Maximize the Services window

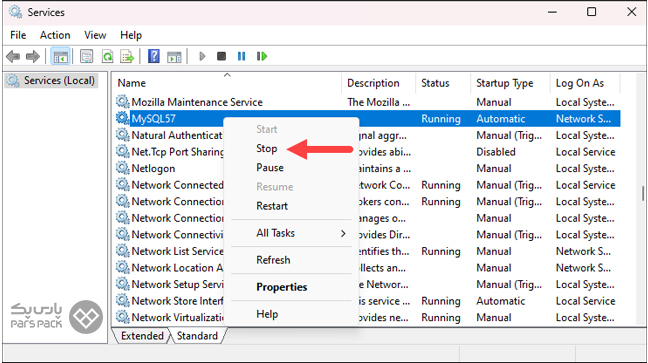point(591,12)
